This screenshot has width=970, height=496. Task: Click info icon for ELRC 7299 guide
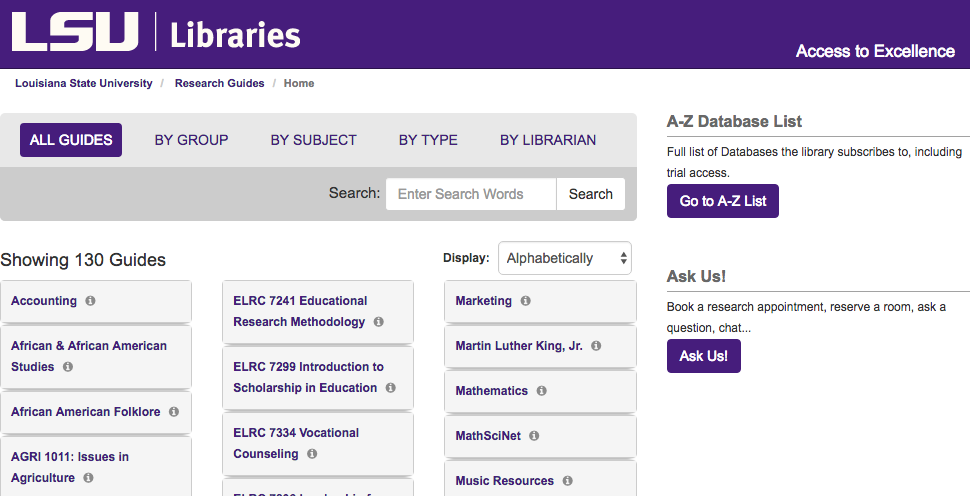390,388
